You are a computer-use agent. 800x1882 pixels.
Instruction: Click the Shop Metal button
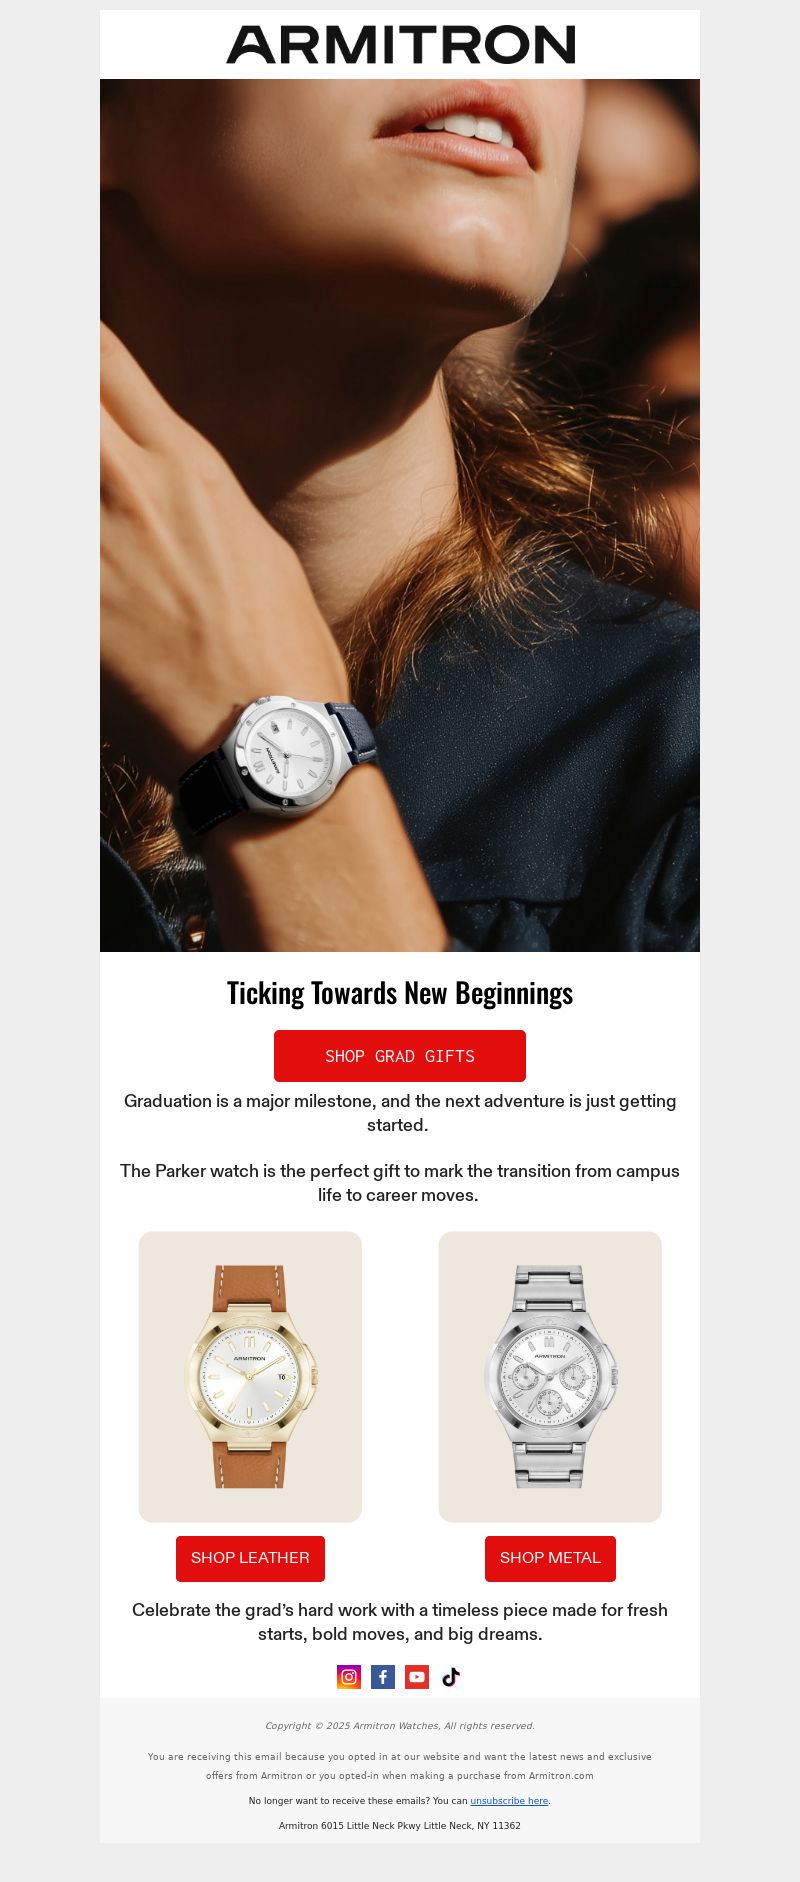click(550, 1558)
